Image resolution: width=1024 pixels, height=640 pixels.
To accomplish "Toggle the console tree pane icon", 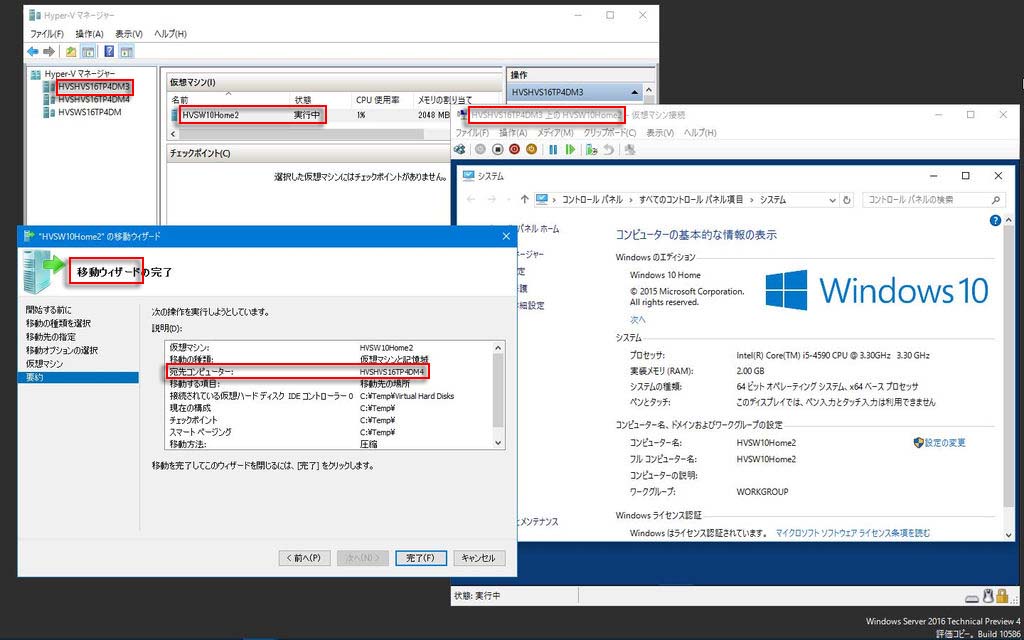I will point(88,52).
